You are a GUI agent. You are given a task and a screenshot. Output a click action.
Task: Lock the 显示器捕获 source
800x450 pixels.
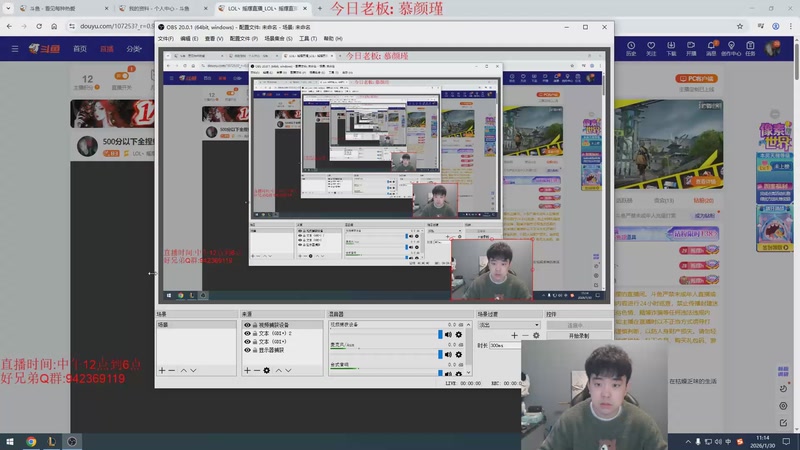click(255, 351)
